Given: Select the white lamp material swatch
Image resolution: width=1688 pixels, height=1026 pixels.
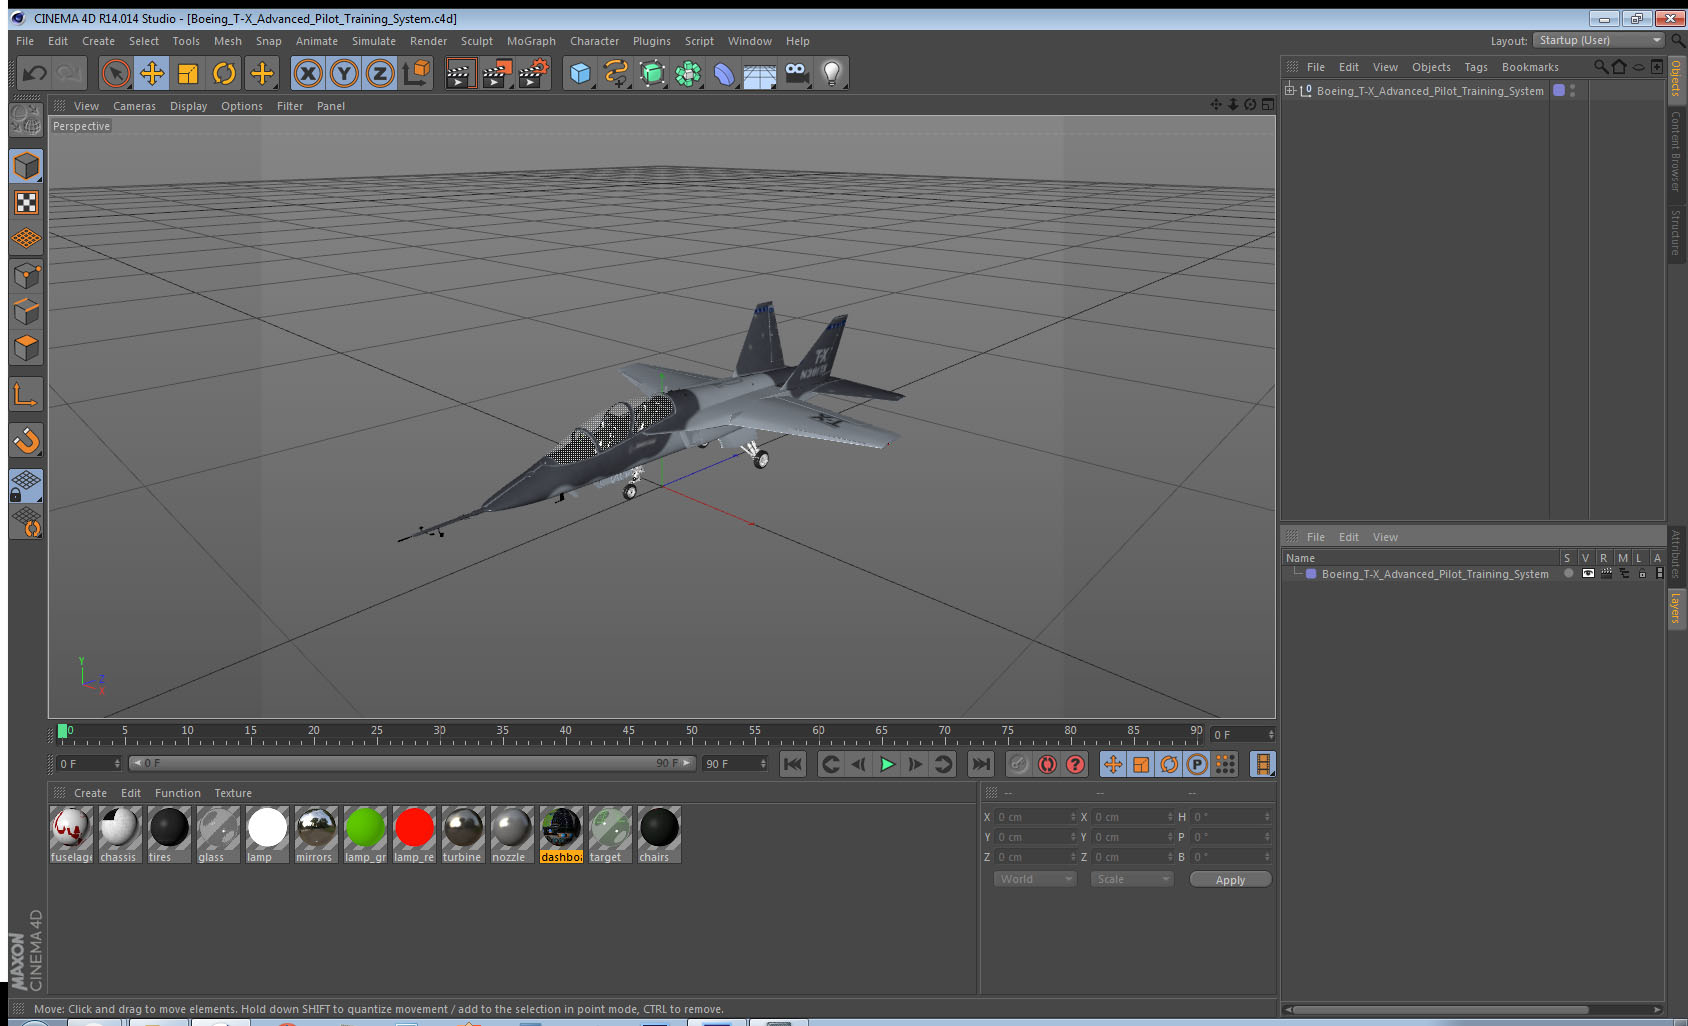Looking at the screenshot, I should click(267, 835).
